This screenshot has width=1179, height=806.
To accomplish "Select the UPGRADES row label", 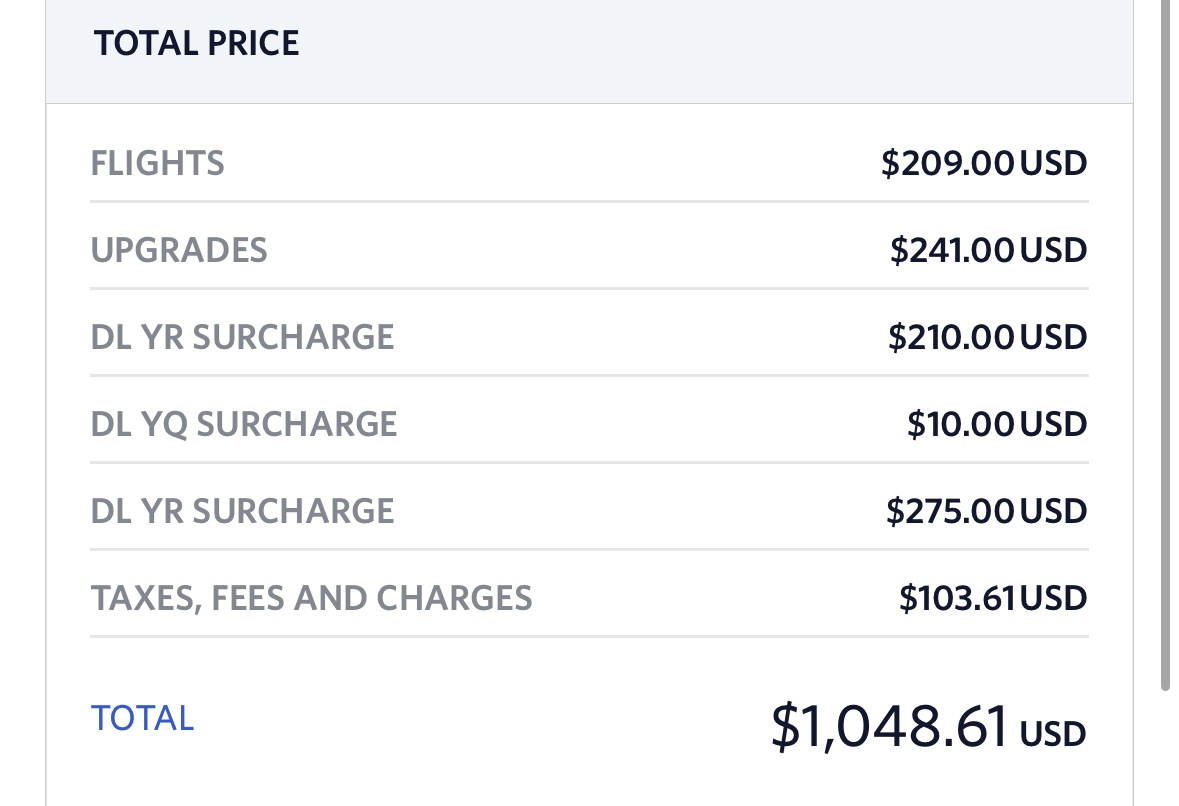I will [x=179, y=250].
